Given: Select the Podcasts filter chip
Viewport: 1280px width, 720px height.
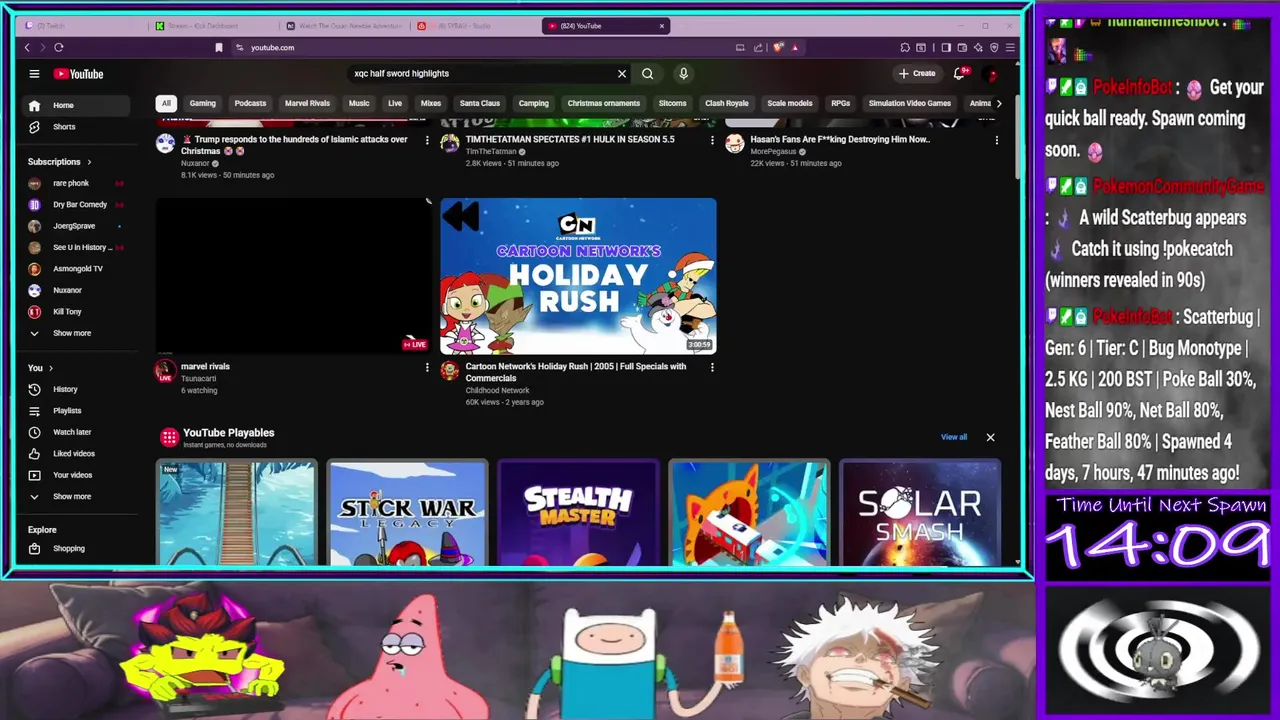Looking at the screenshot, I should tap(250, 103).
